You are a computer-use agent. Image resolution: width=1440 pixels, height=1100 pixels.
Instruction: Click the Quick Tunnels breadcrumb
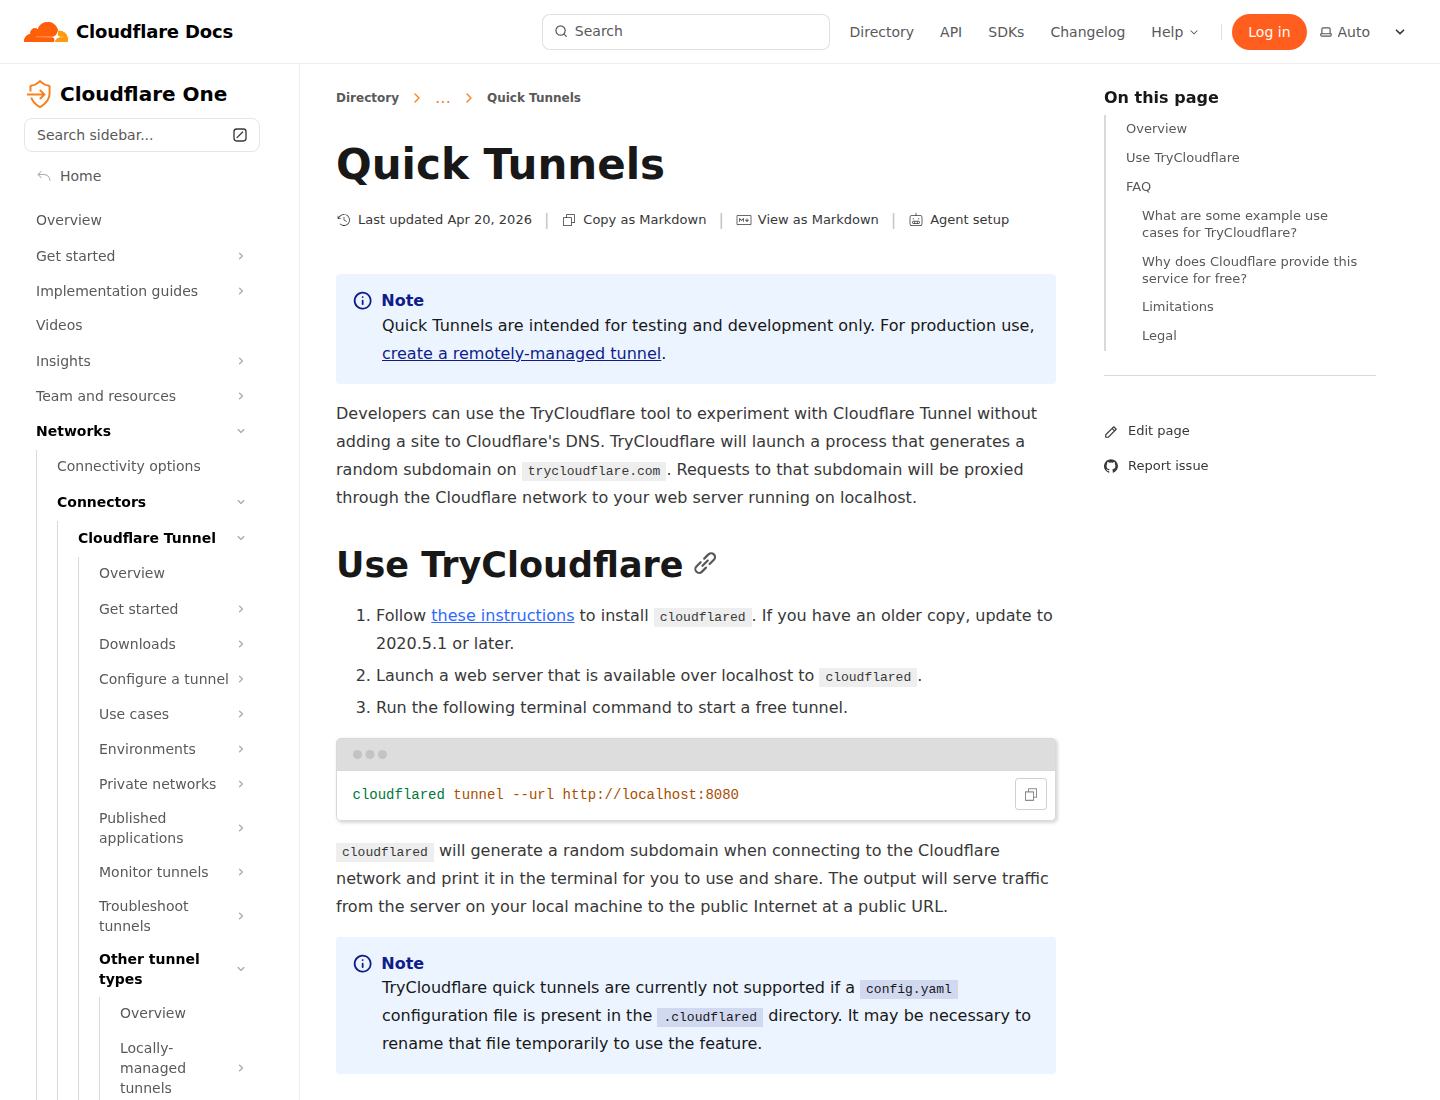point(533,97)
